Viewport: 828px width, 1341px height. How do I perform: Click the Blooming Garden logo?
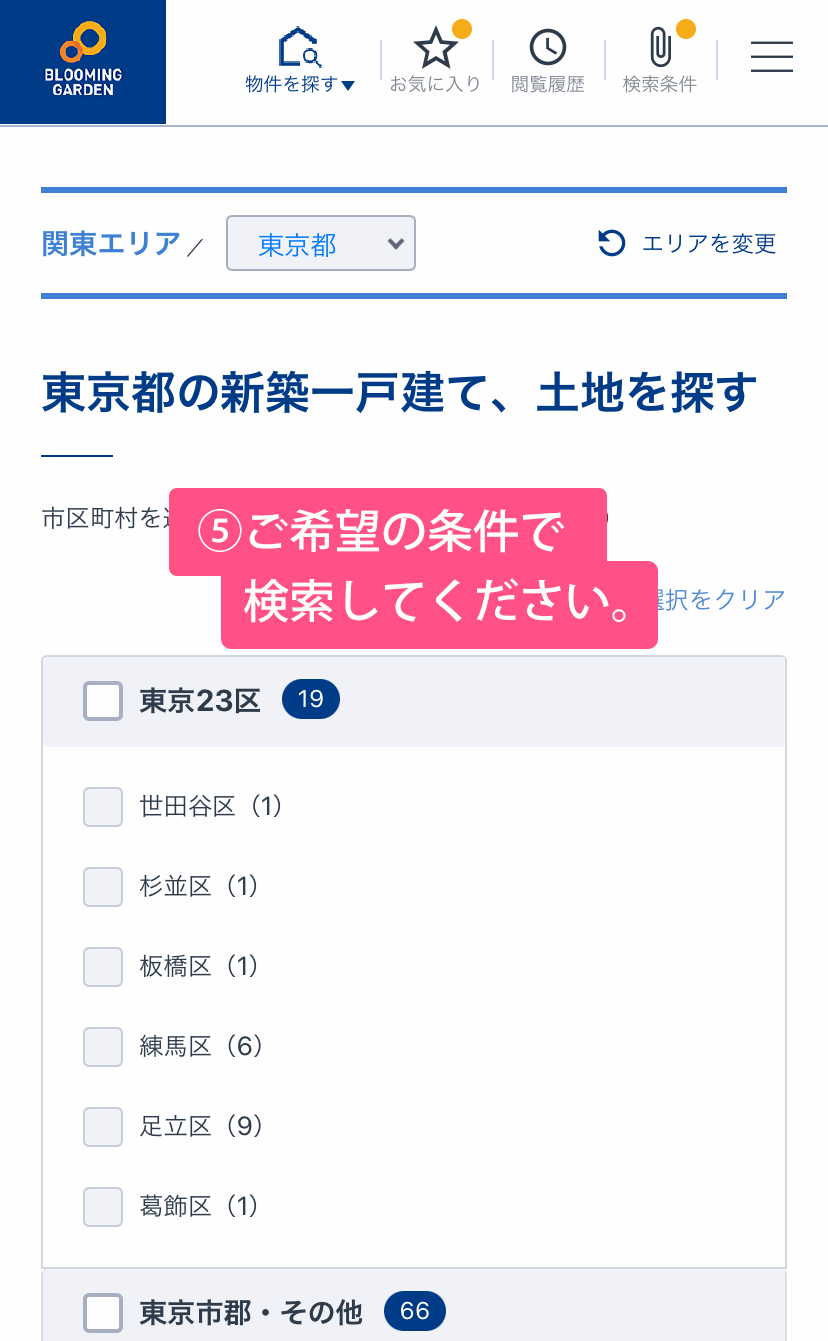coord(83,62)
